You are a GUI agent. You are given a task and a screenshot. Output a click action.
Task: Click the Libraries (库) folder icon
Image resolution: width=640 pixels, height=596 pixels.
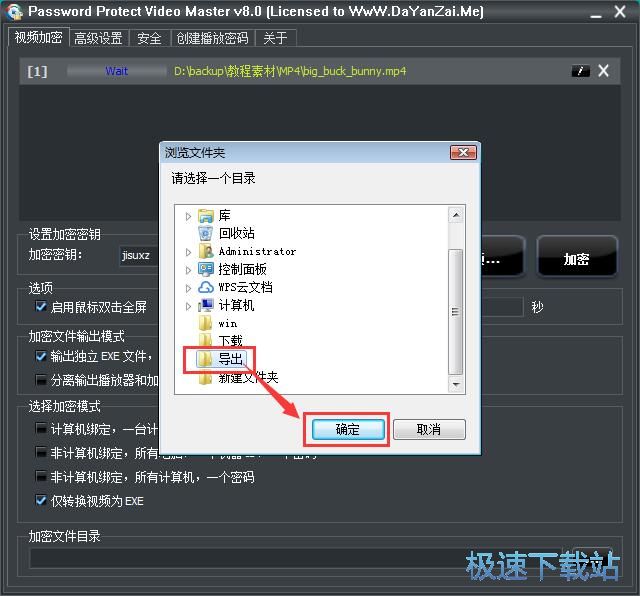[206, 216]
